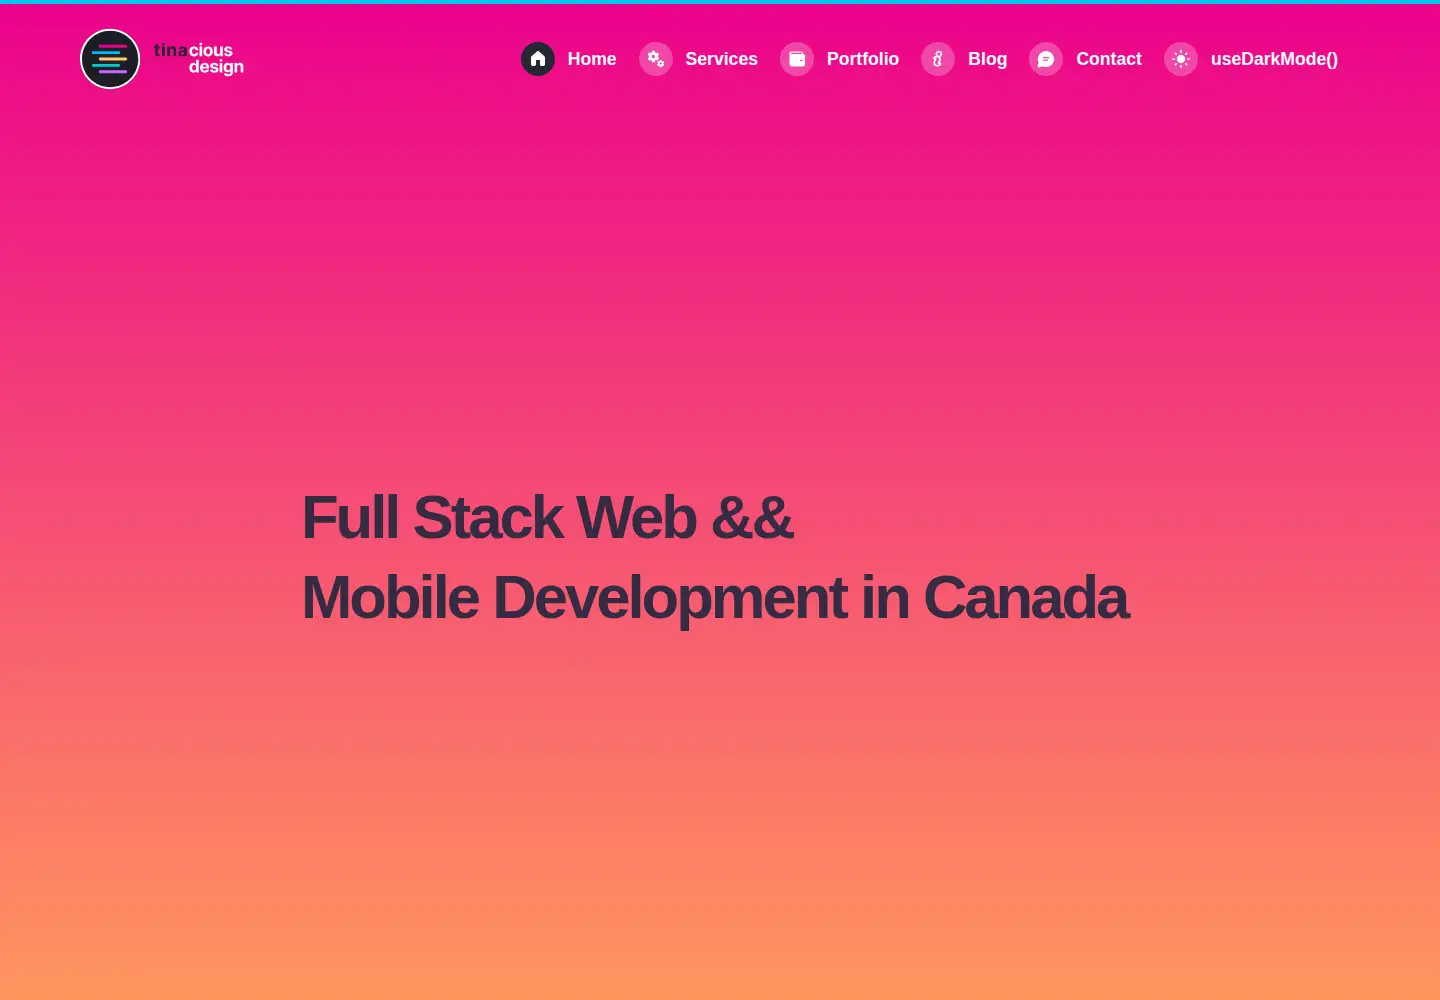Image resolution: width=1440 pixels, height=1000 pixels.
Task: Click the Services gears icon
Action: point(656,59)
